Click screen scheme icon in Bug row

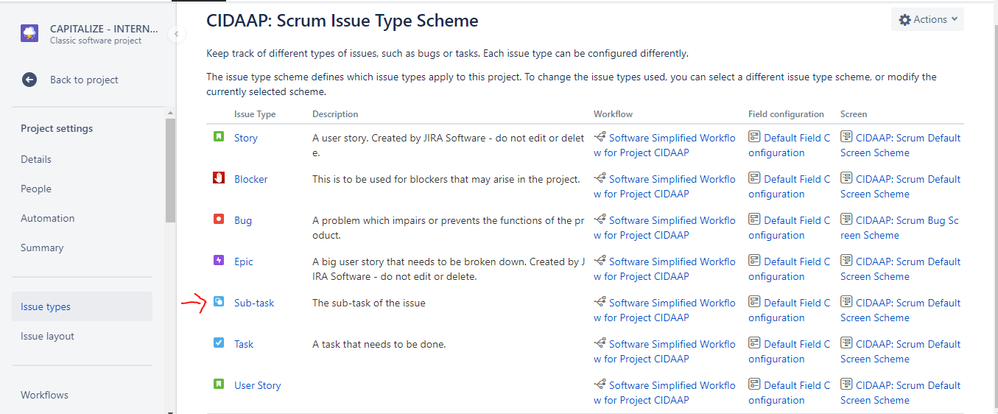tap(847, 220)
